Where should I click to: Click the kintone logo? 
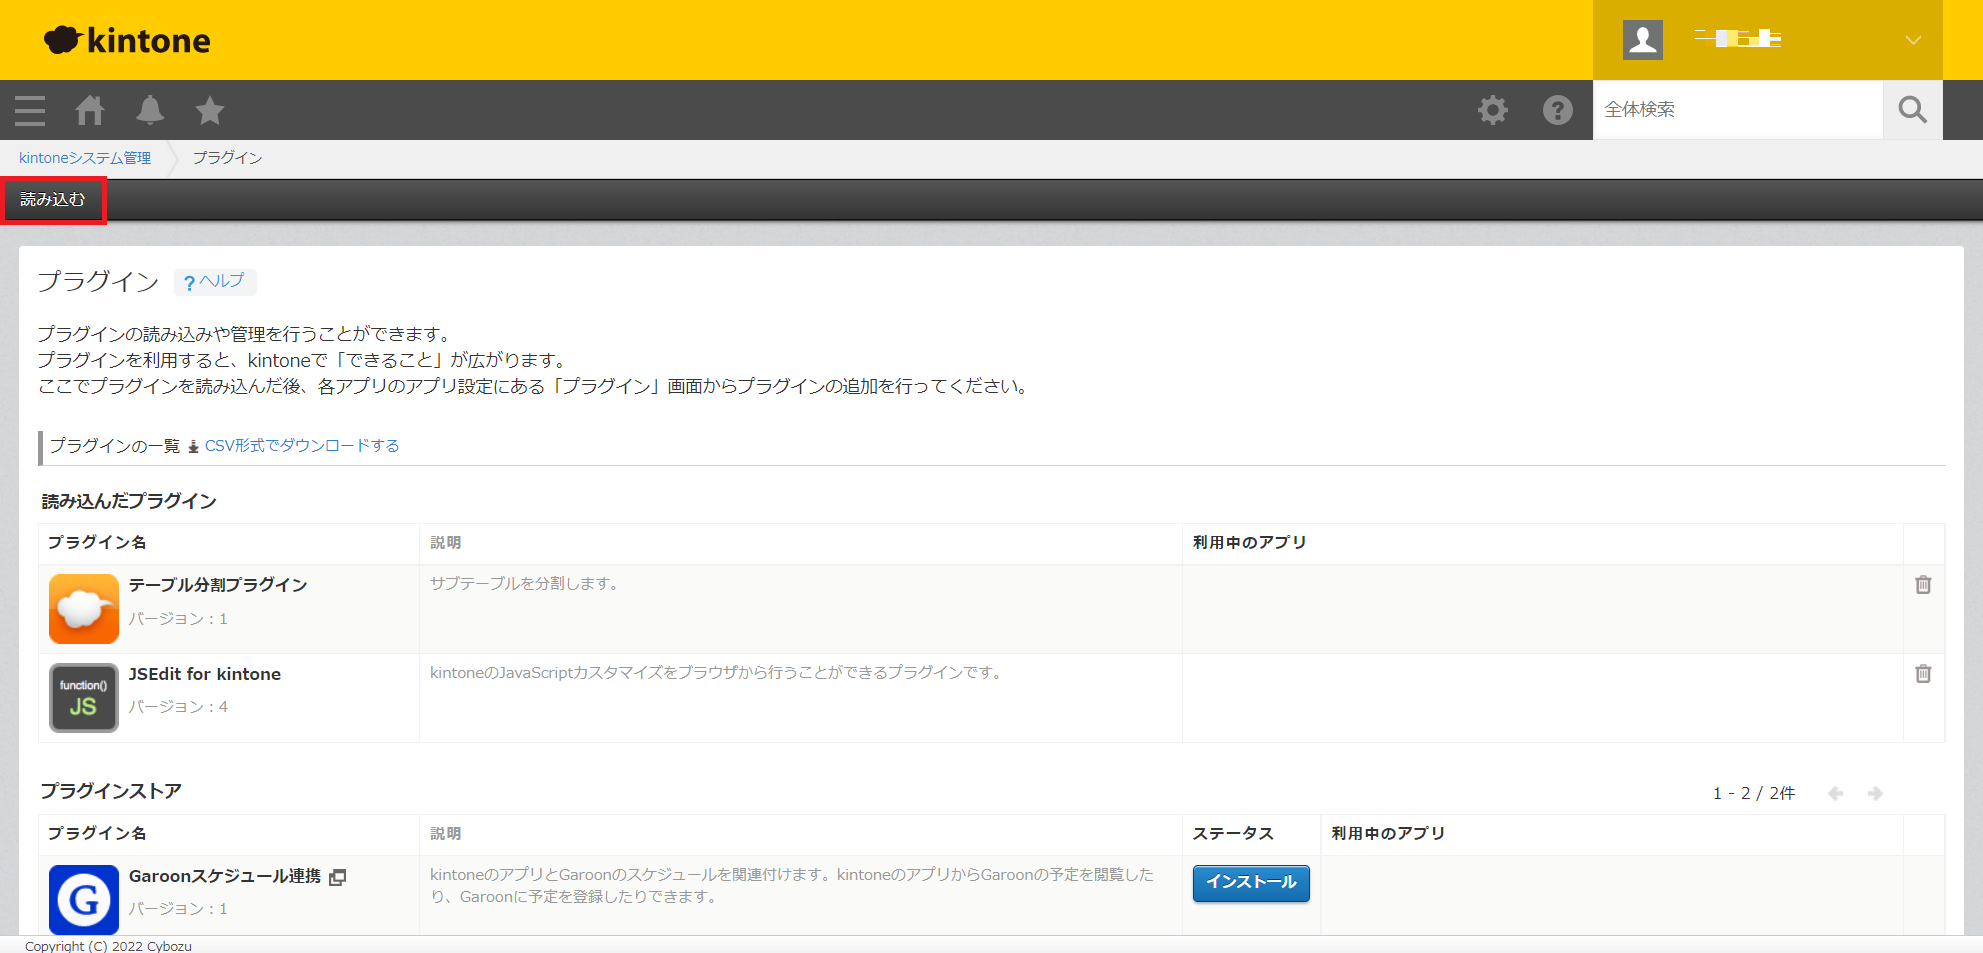pos(127,40)
